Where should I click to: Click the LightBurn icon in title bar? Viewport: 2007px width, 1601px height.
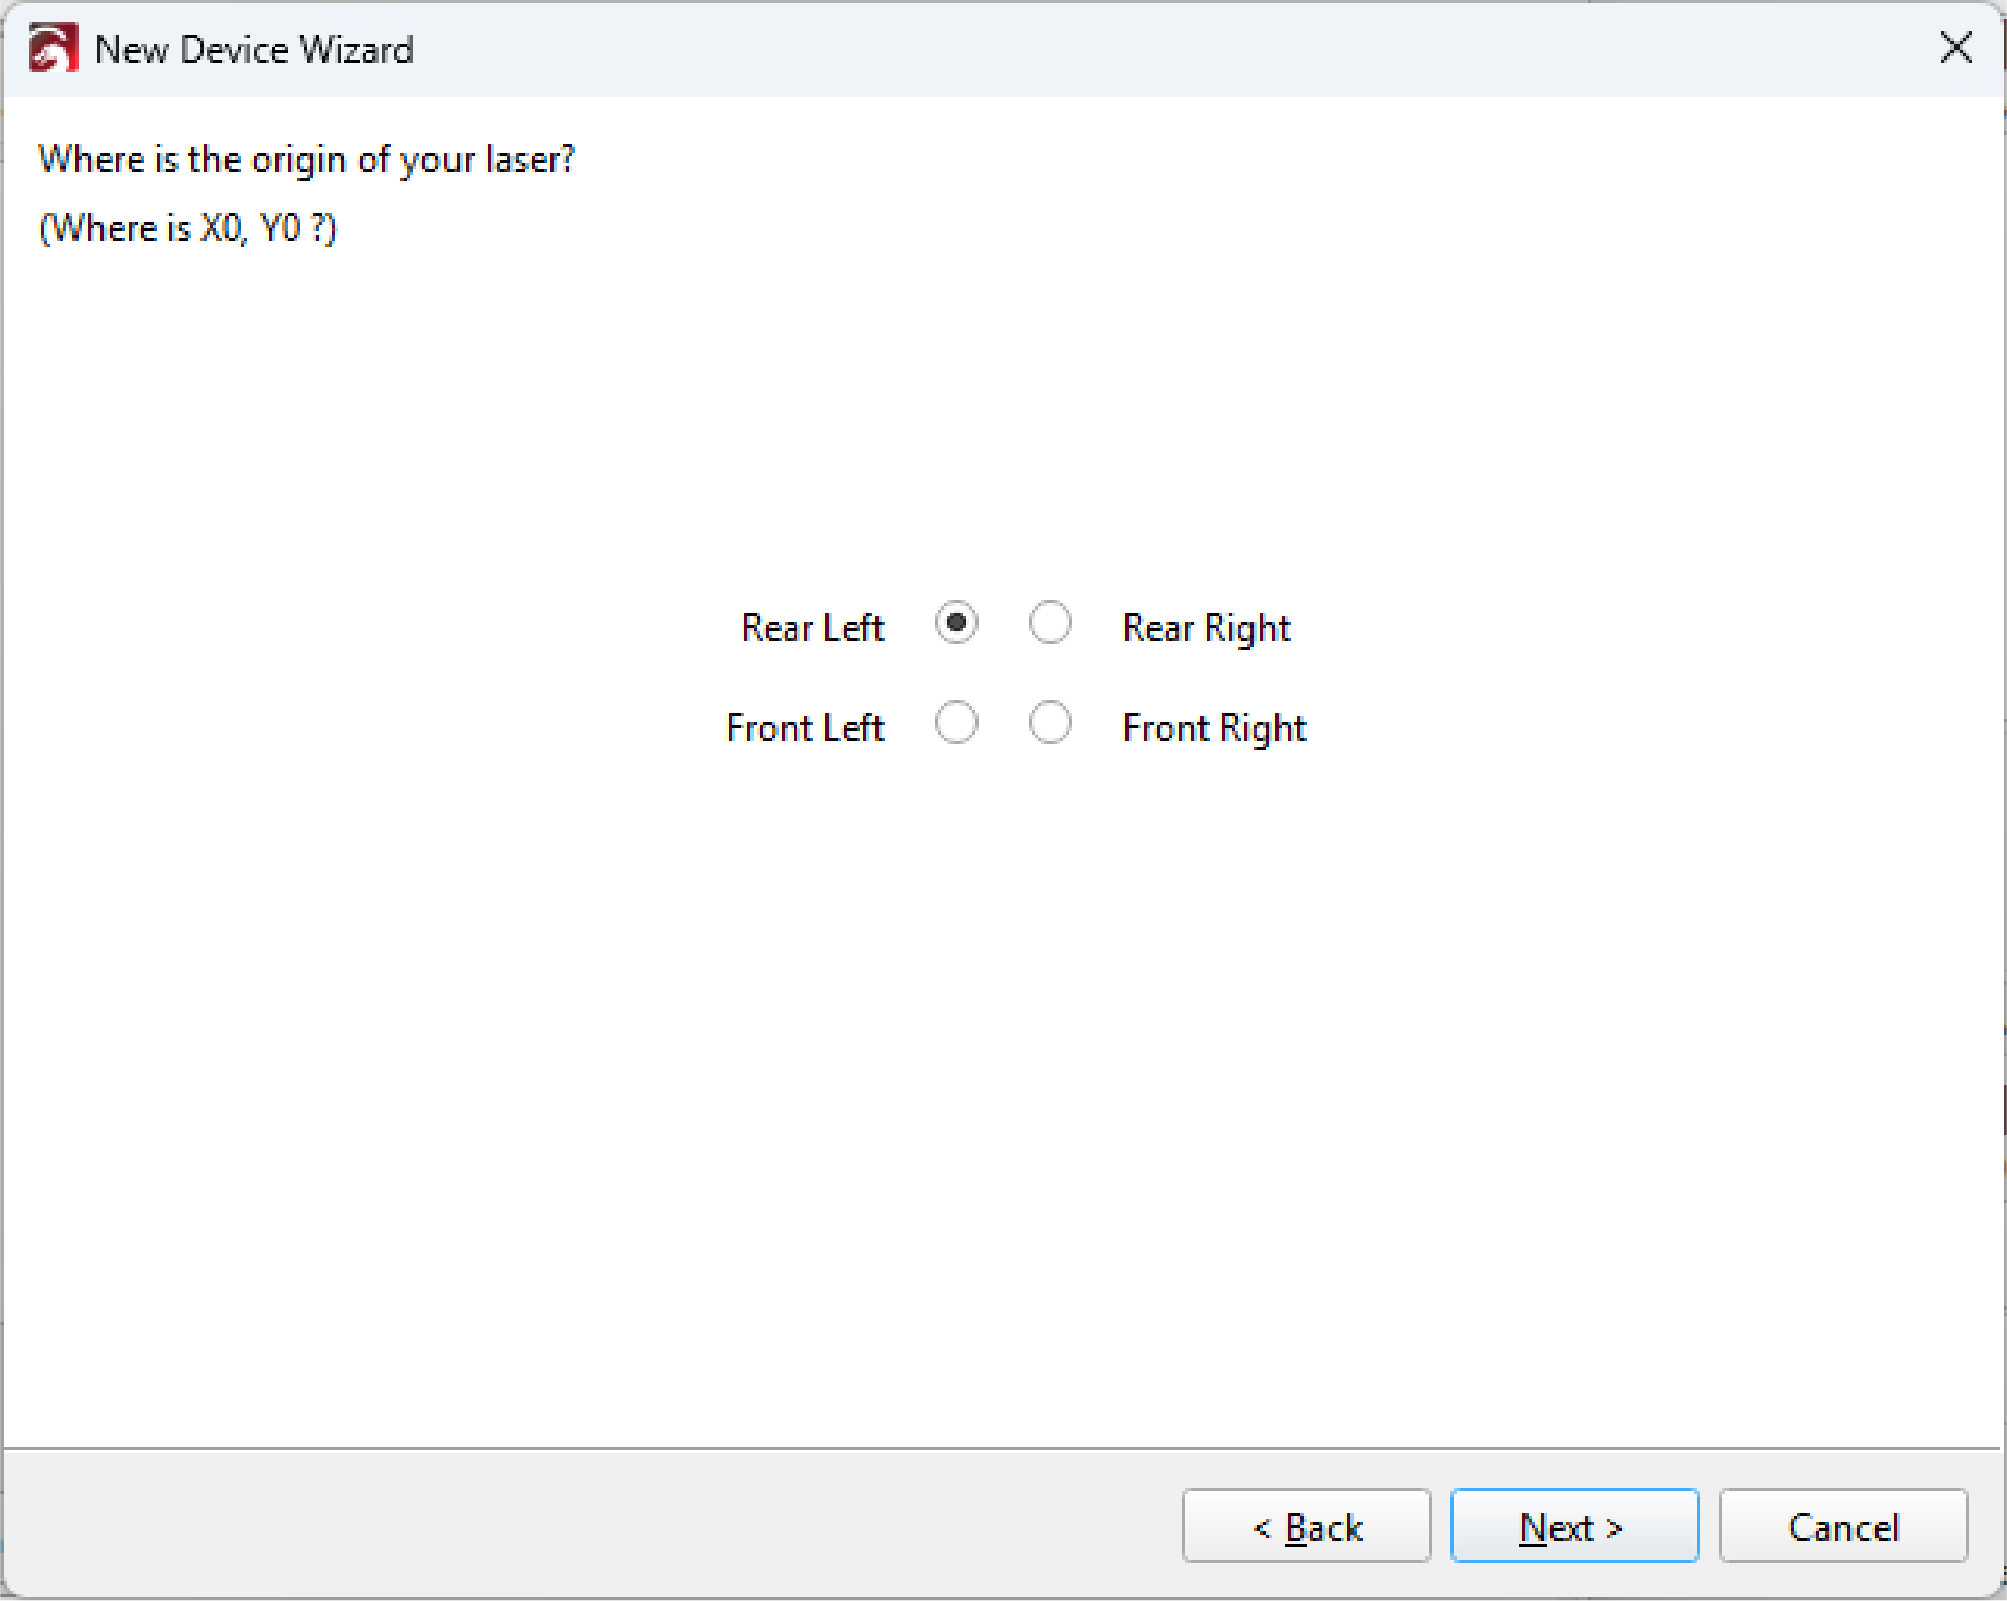53,48
